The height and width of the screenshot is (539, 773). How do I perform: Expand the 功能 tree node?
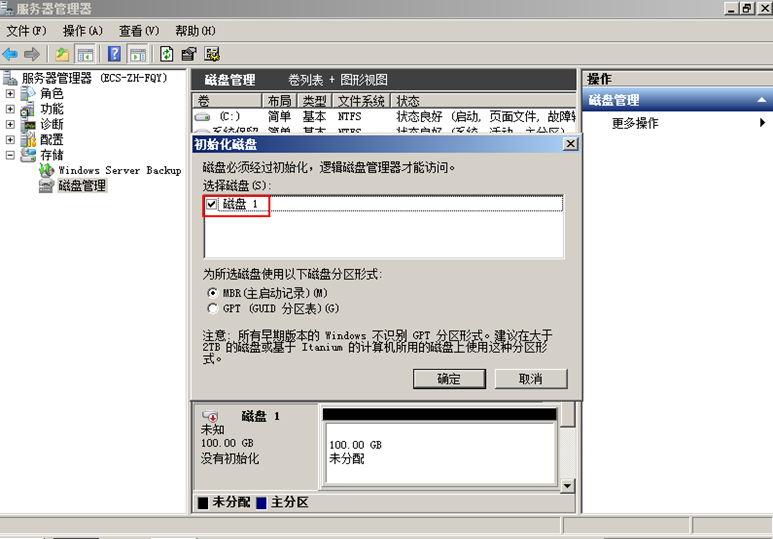10,109
